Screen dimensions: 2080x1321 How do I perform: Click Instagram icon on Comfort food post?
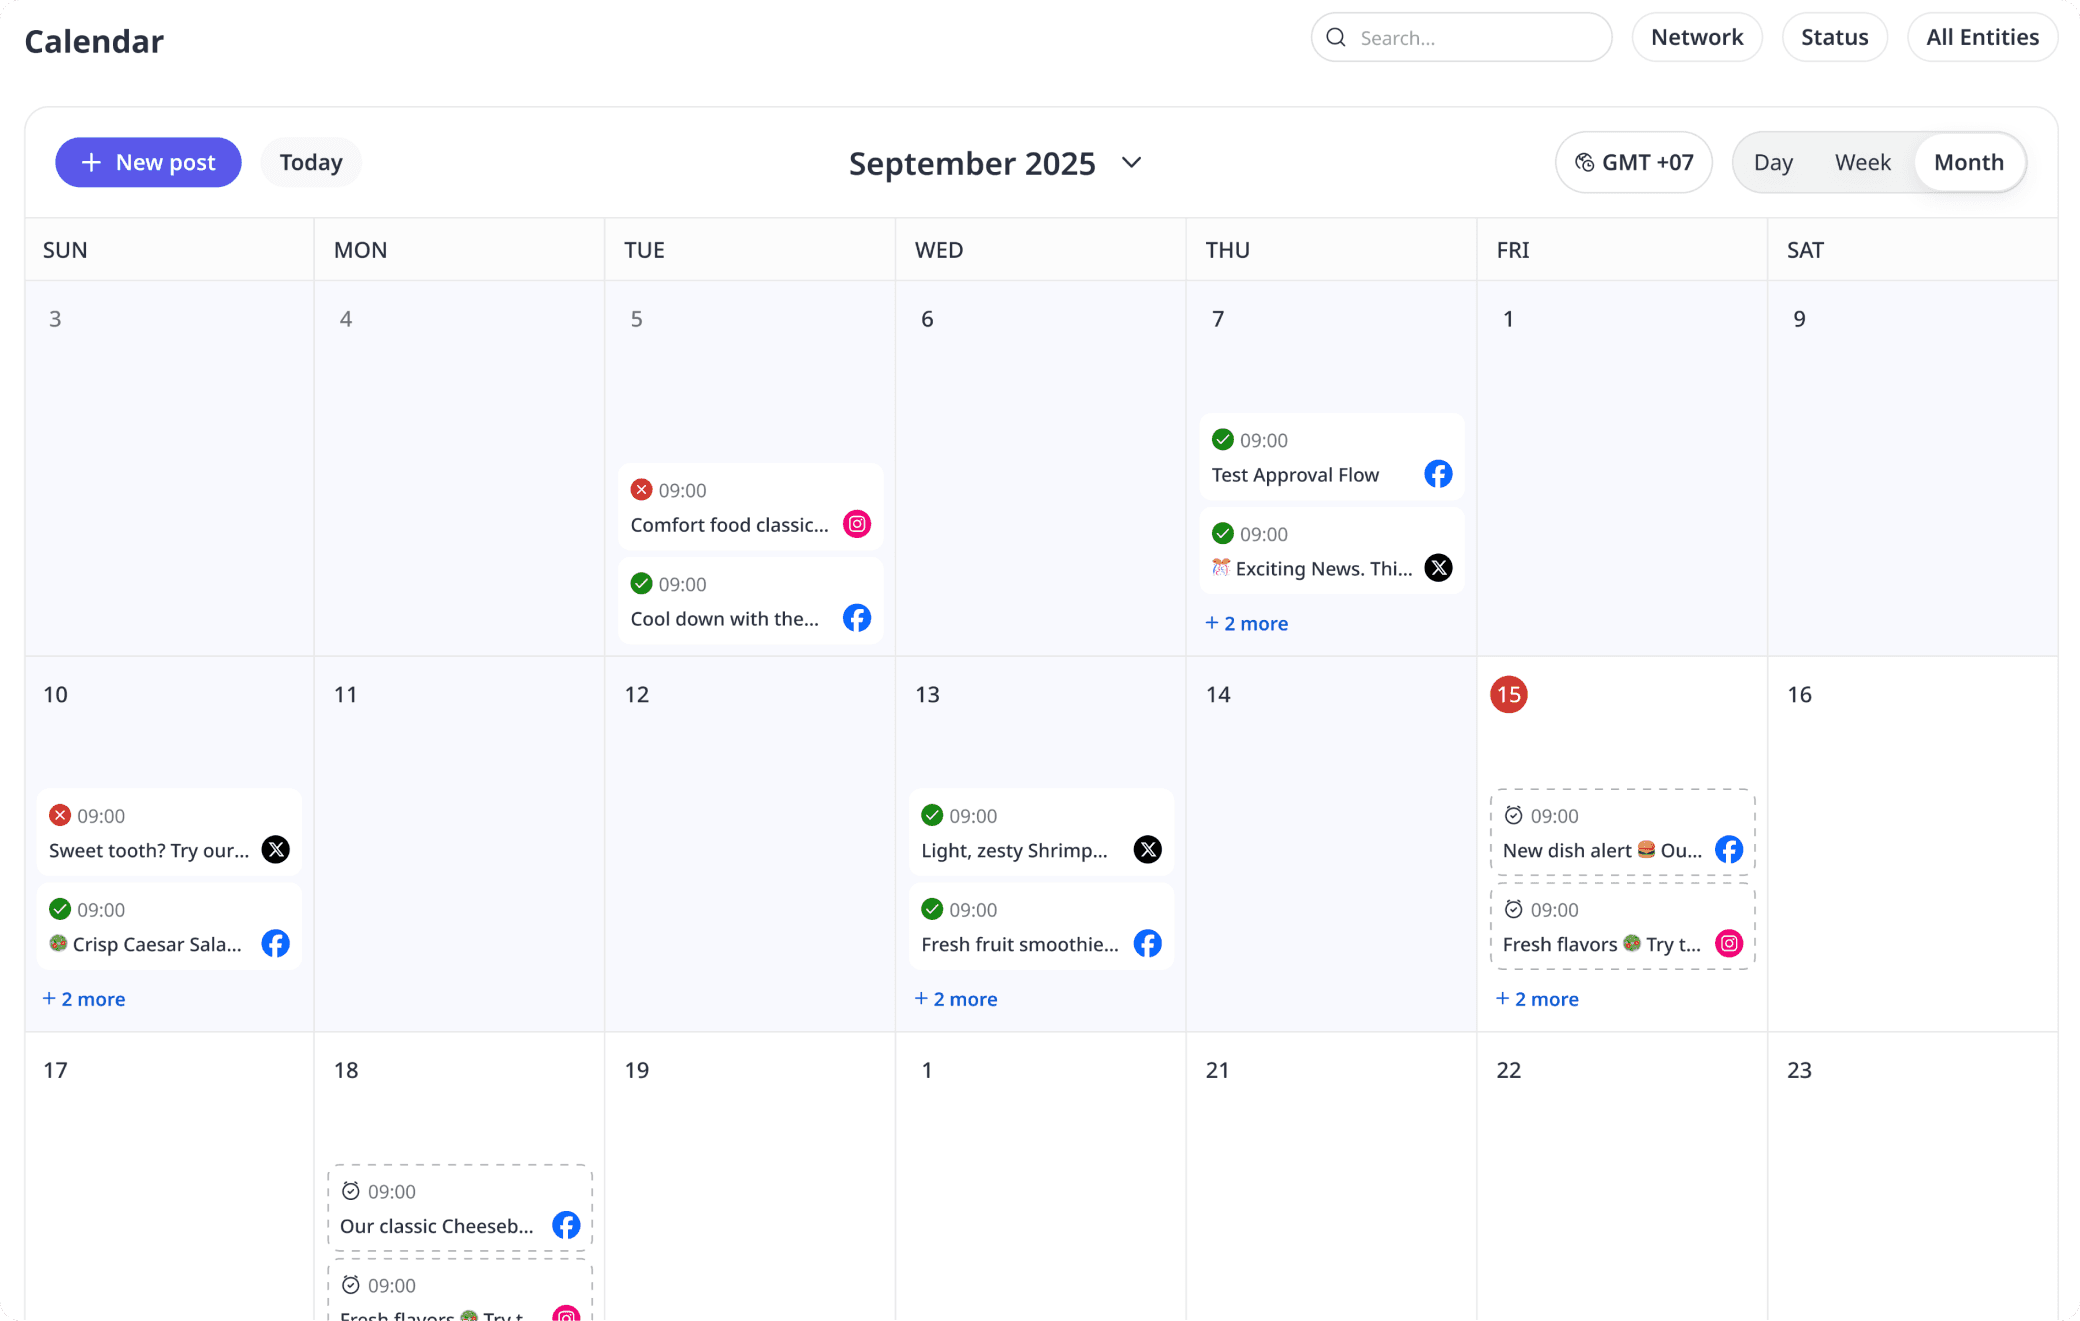(857, 524)
